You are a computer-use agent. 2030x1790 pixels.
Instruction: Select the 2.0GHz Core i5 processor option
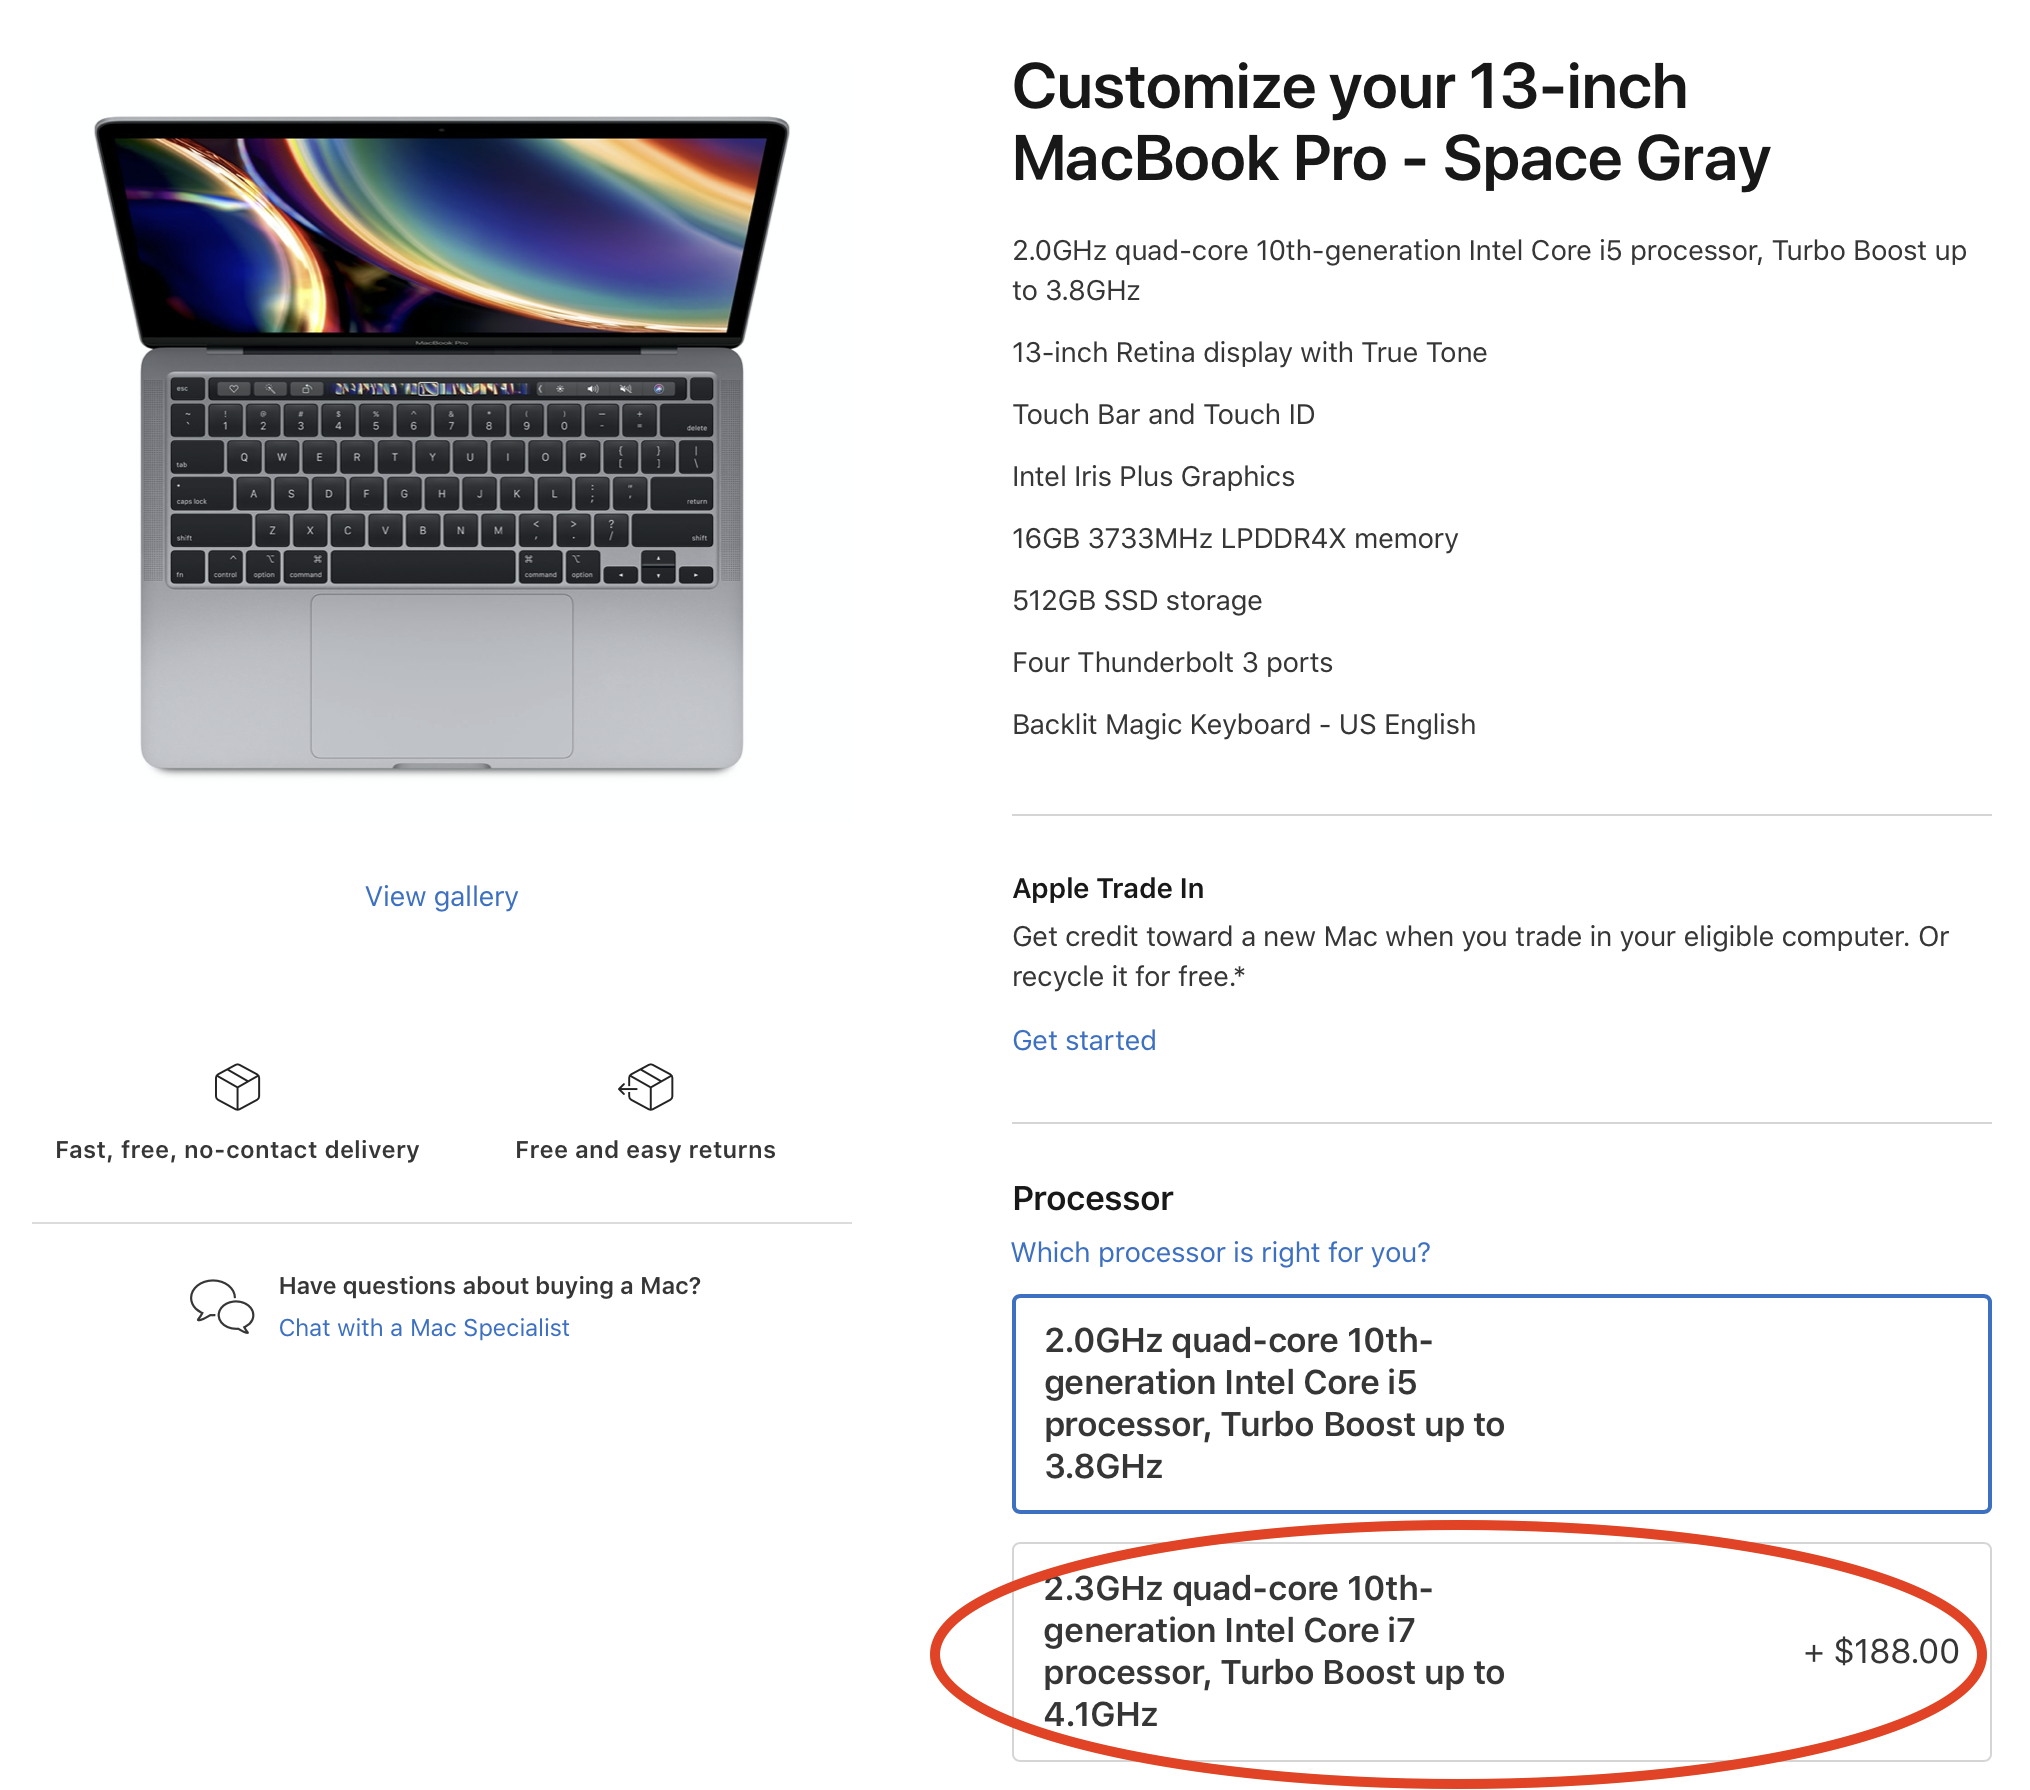(x=1500, y=1403)
